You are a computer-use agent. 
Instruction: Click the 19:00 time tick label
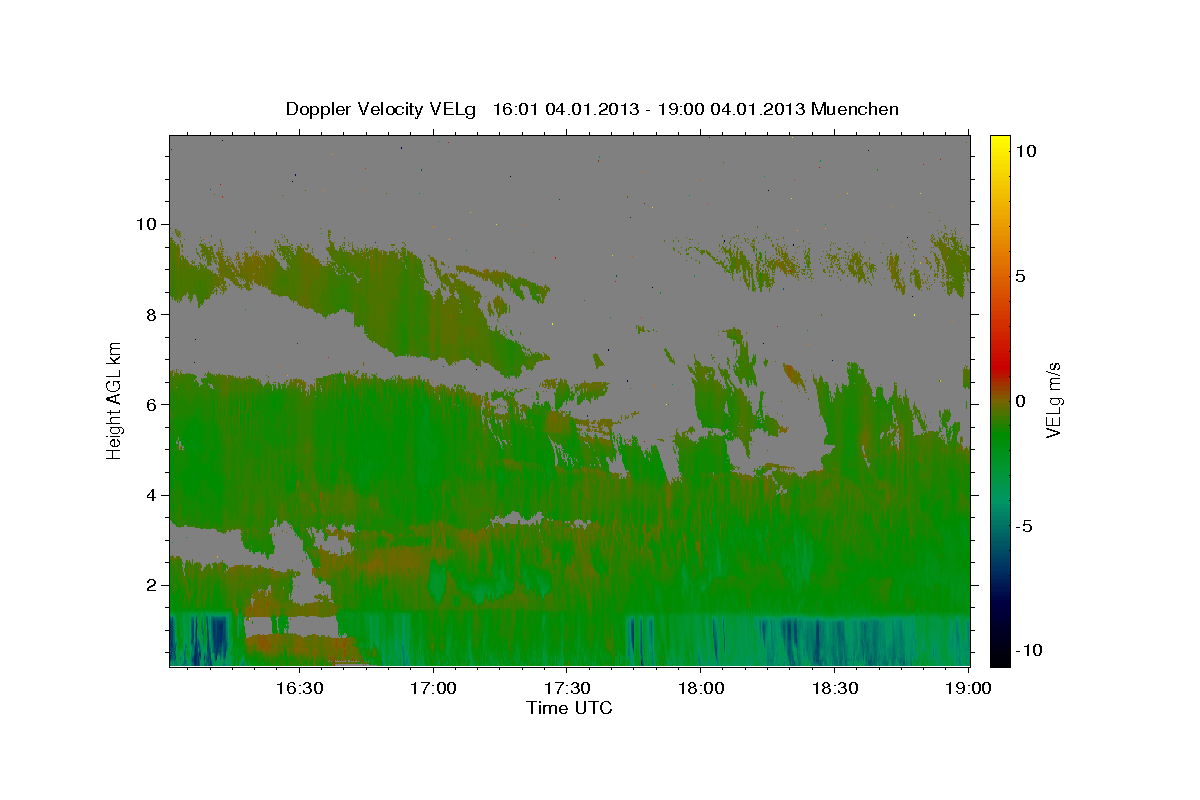pos(969,688)
